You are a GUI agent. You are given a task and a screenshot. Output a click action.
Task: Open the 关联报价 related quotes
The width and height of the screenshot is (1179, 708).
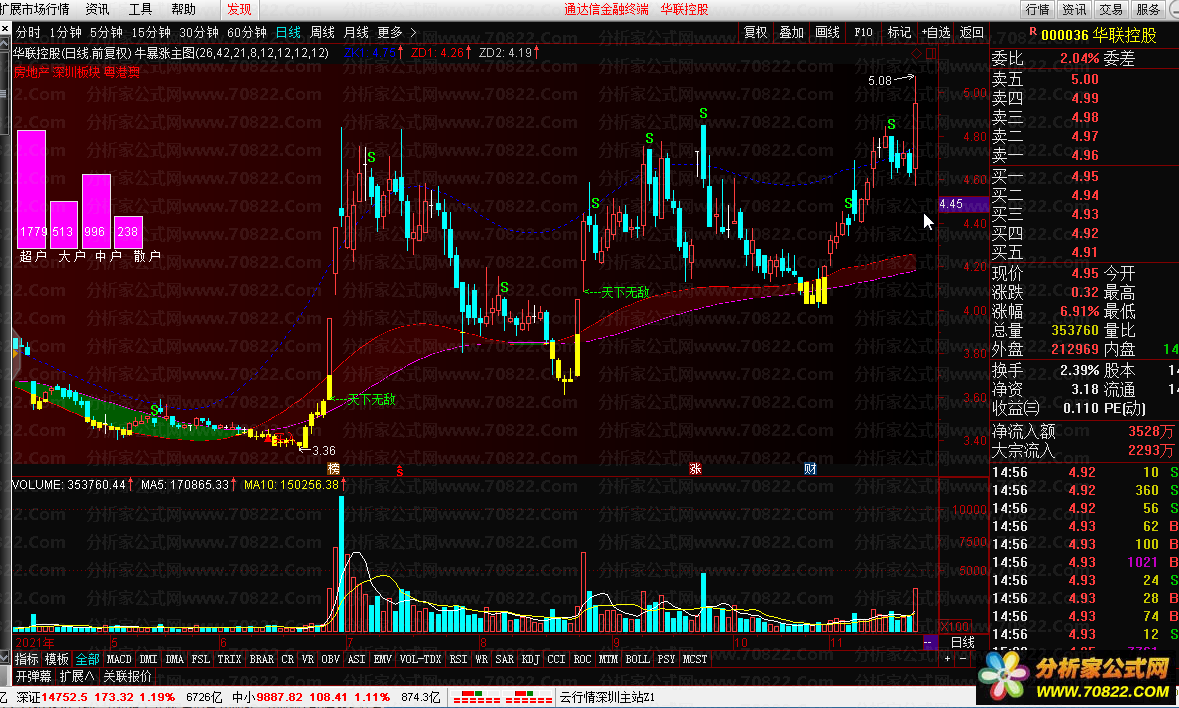point(127,676)
